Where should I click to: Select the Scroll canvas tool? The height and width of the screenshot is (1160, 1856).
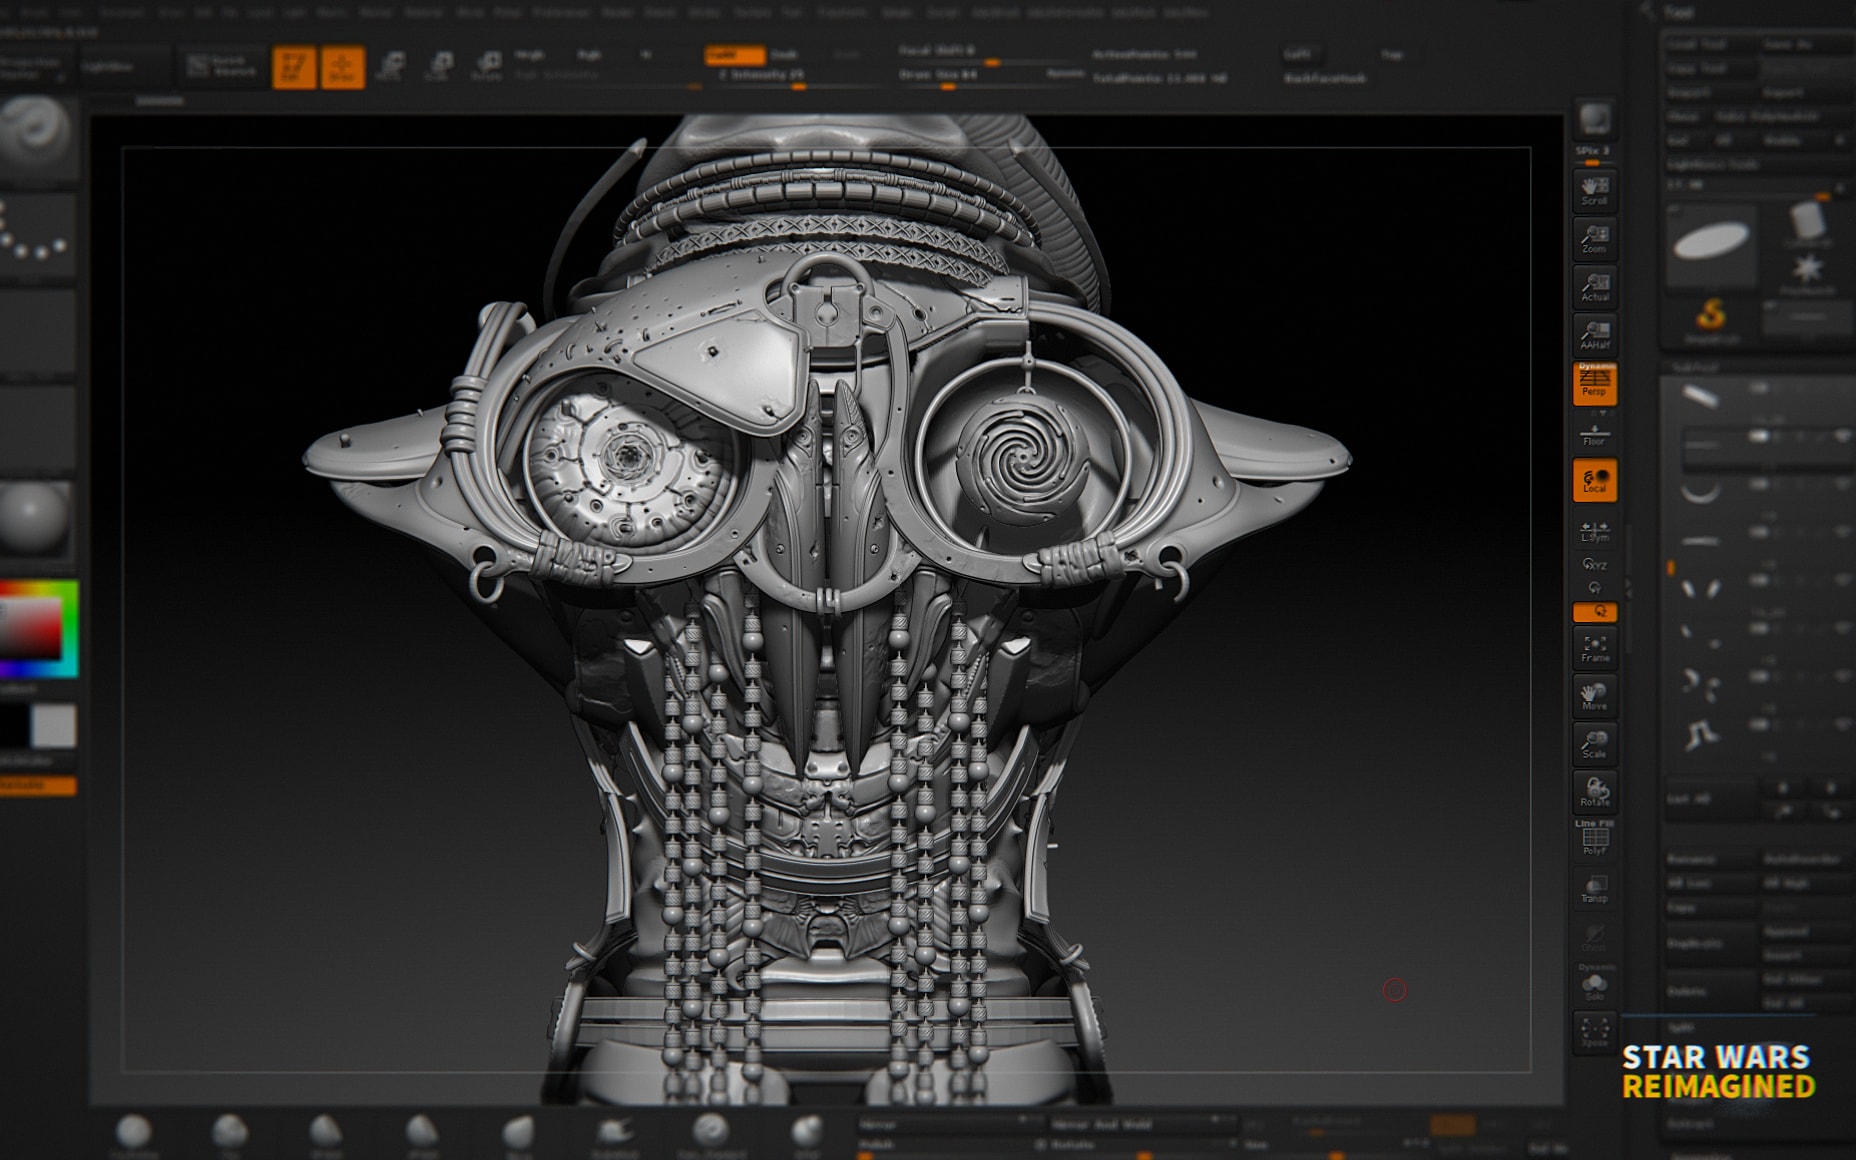(1594, 190)
